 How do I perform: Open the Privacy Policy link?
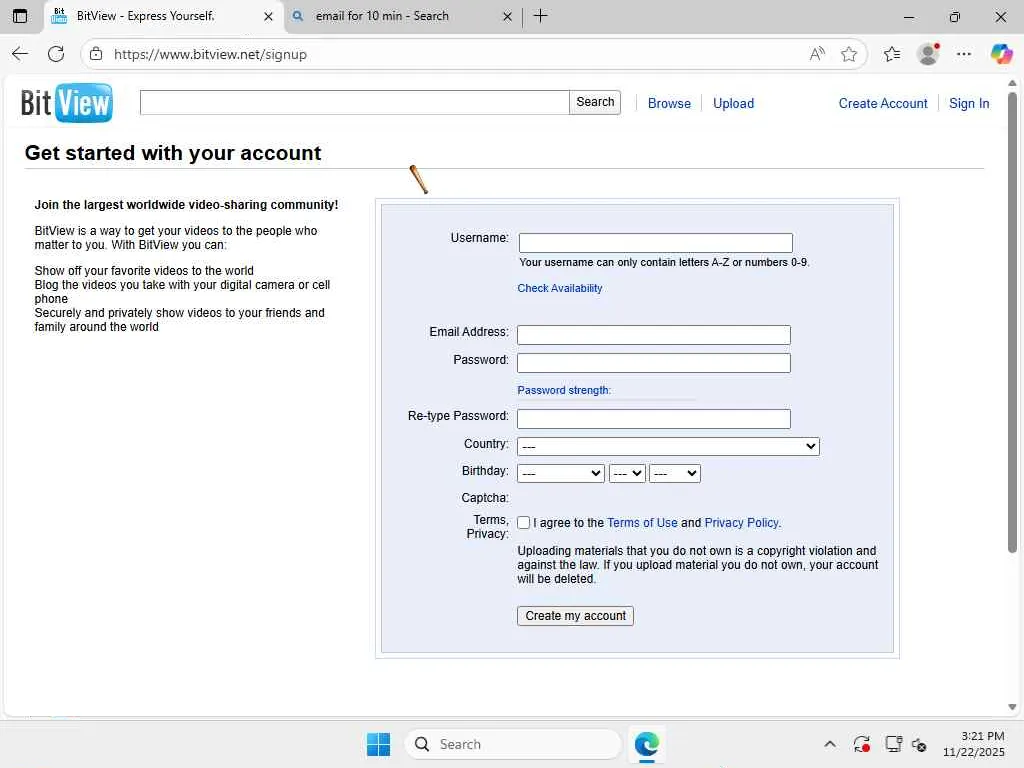742,522
